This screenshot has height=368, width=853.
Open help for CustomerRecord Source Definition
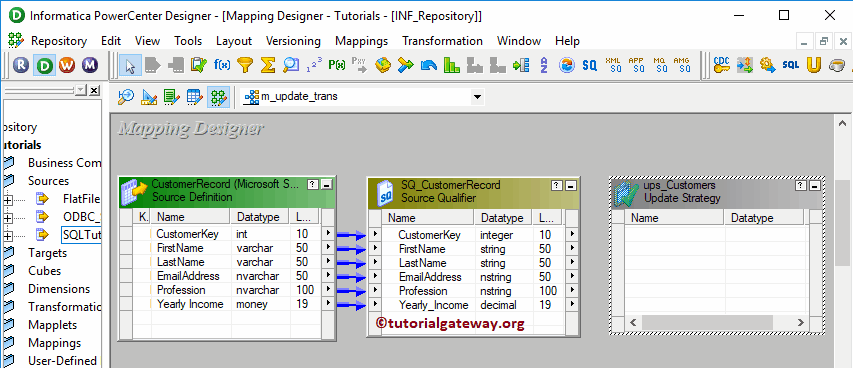click(313, 185)
